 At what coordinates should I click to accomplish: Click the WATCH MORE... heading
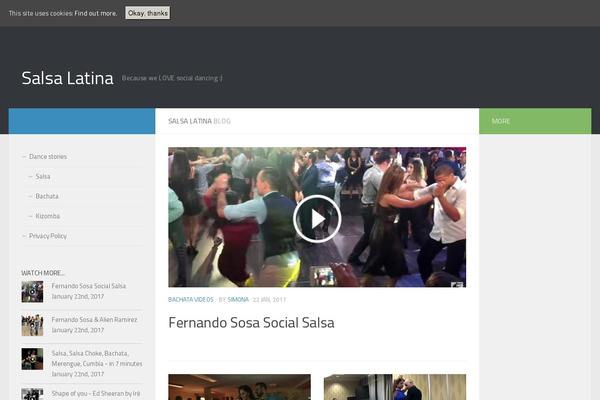43,273
